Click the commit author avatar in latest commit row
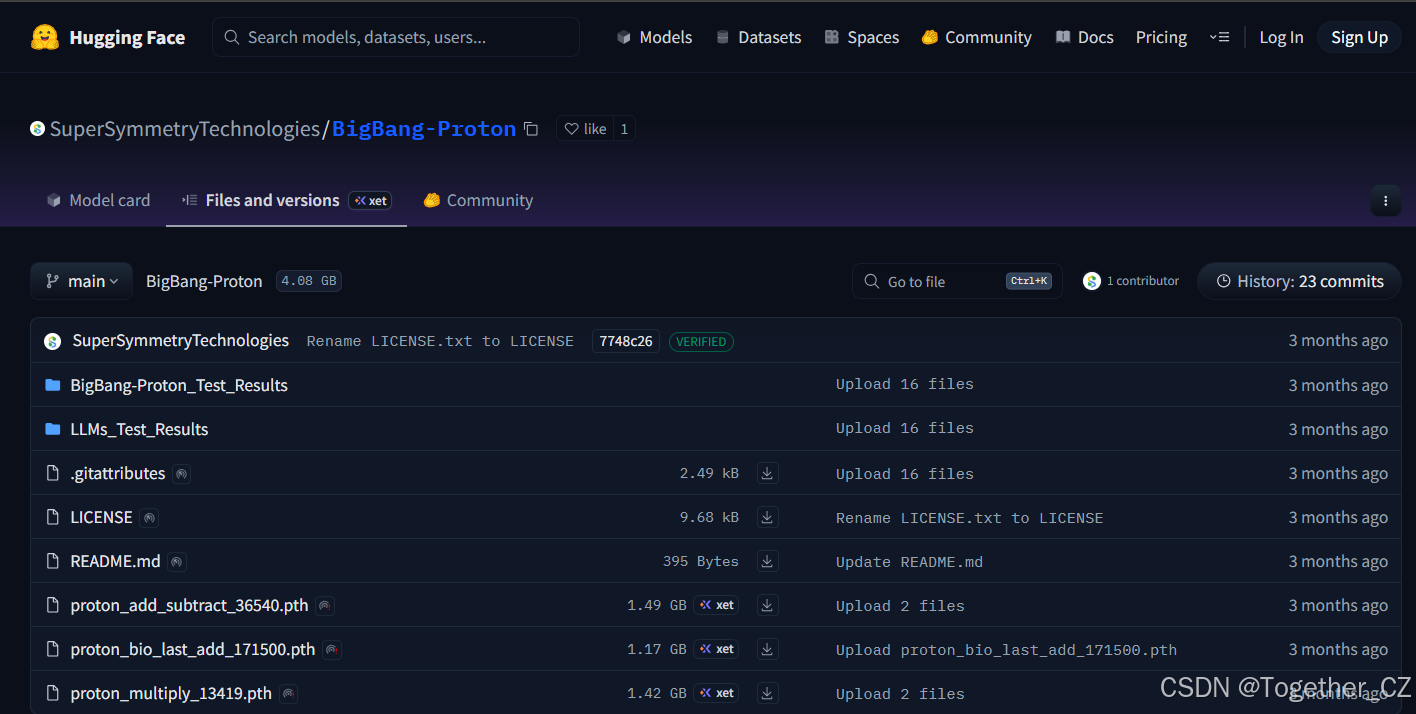This screenshot has width=1416, height=714. 53,341
